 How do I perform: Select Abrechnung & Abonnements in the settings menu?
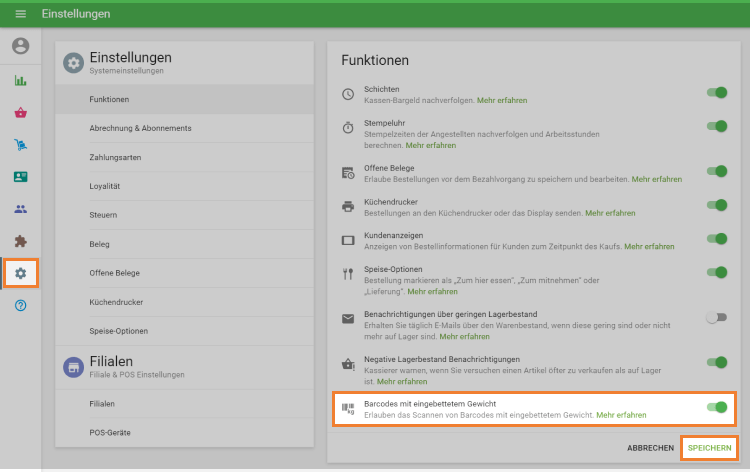click(140, 128)
